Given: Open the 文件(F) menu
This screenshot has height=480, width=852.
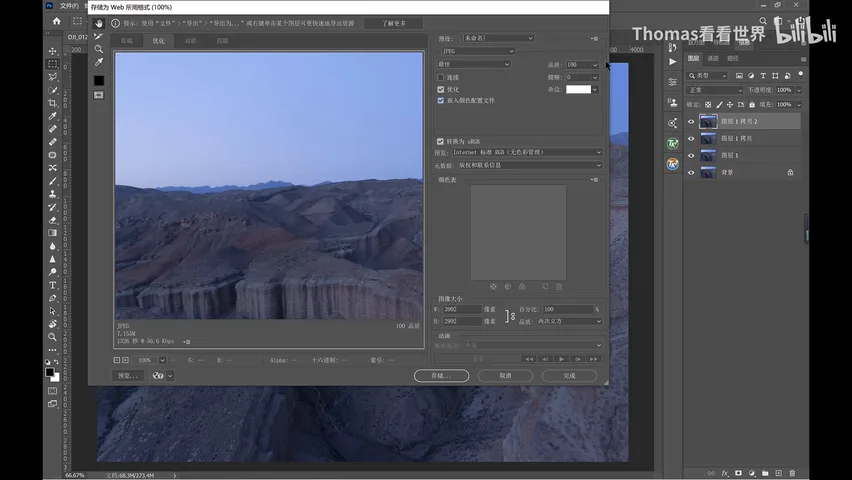Looking at the screenshot, I should pos(69,6).
